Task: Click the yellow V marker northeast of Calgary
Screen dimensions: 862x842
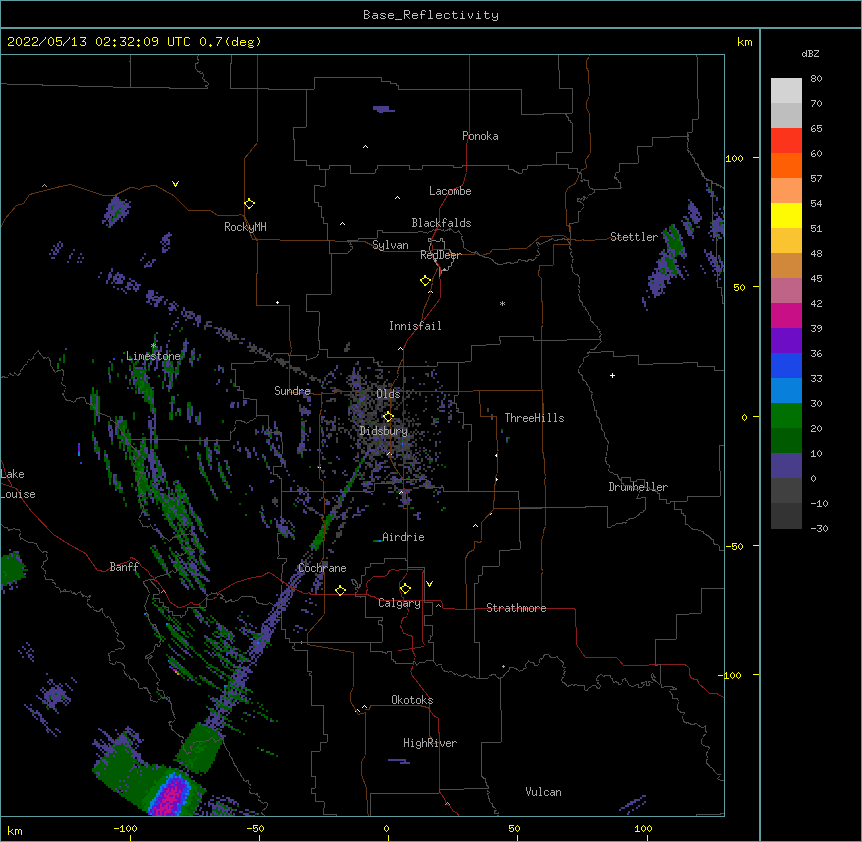Action: [429, 584]
